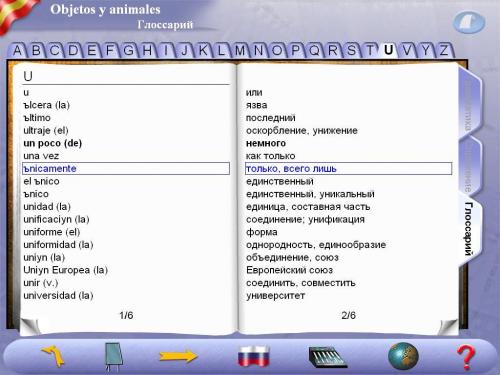
Task: Select letter tab Q
Action: pyautogui.click(x=314, y=51)
